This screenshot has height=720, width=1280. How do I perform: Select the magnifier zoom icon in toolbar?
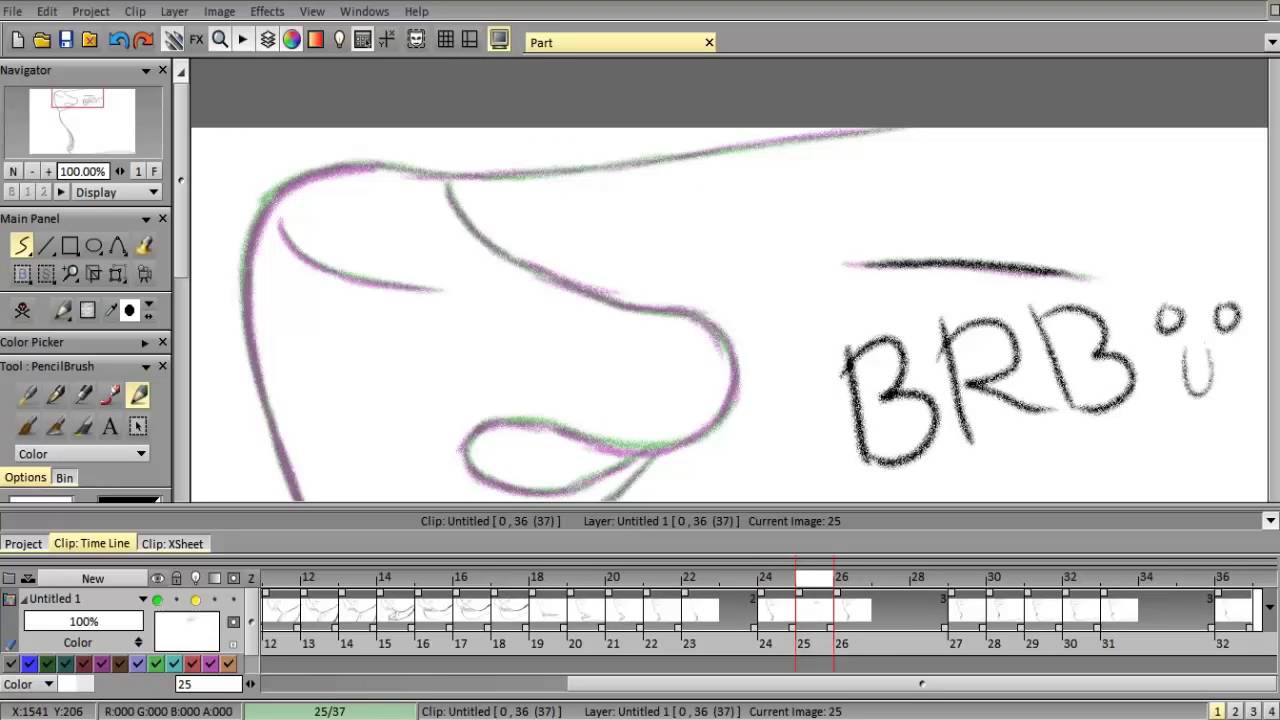click(x=220, y=40)
